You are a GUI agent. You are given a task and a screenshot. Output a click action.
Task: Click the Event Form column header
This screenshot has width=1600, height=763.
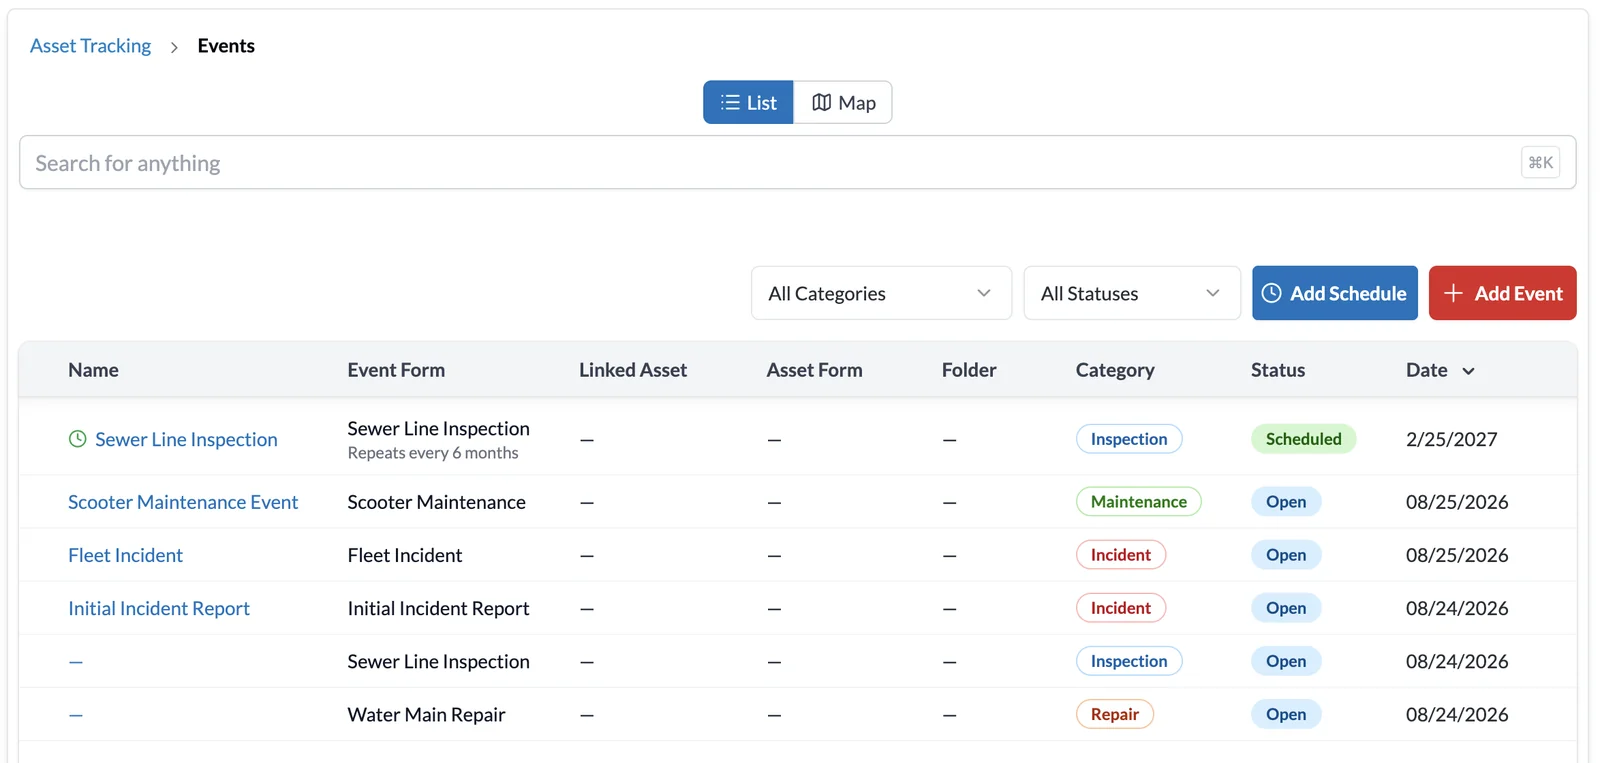tap(396, 370)
